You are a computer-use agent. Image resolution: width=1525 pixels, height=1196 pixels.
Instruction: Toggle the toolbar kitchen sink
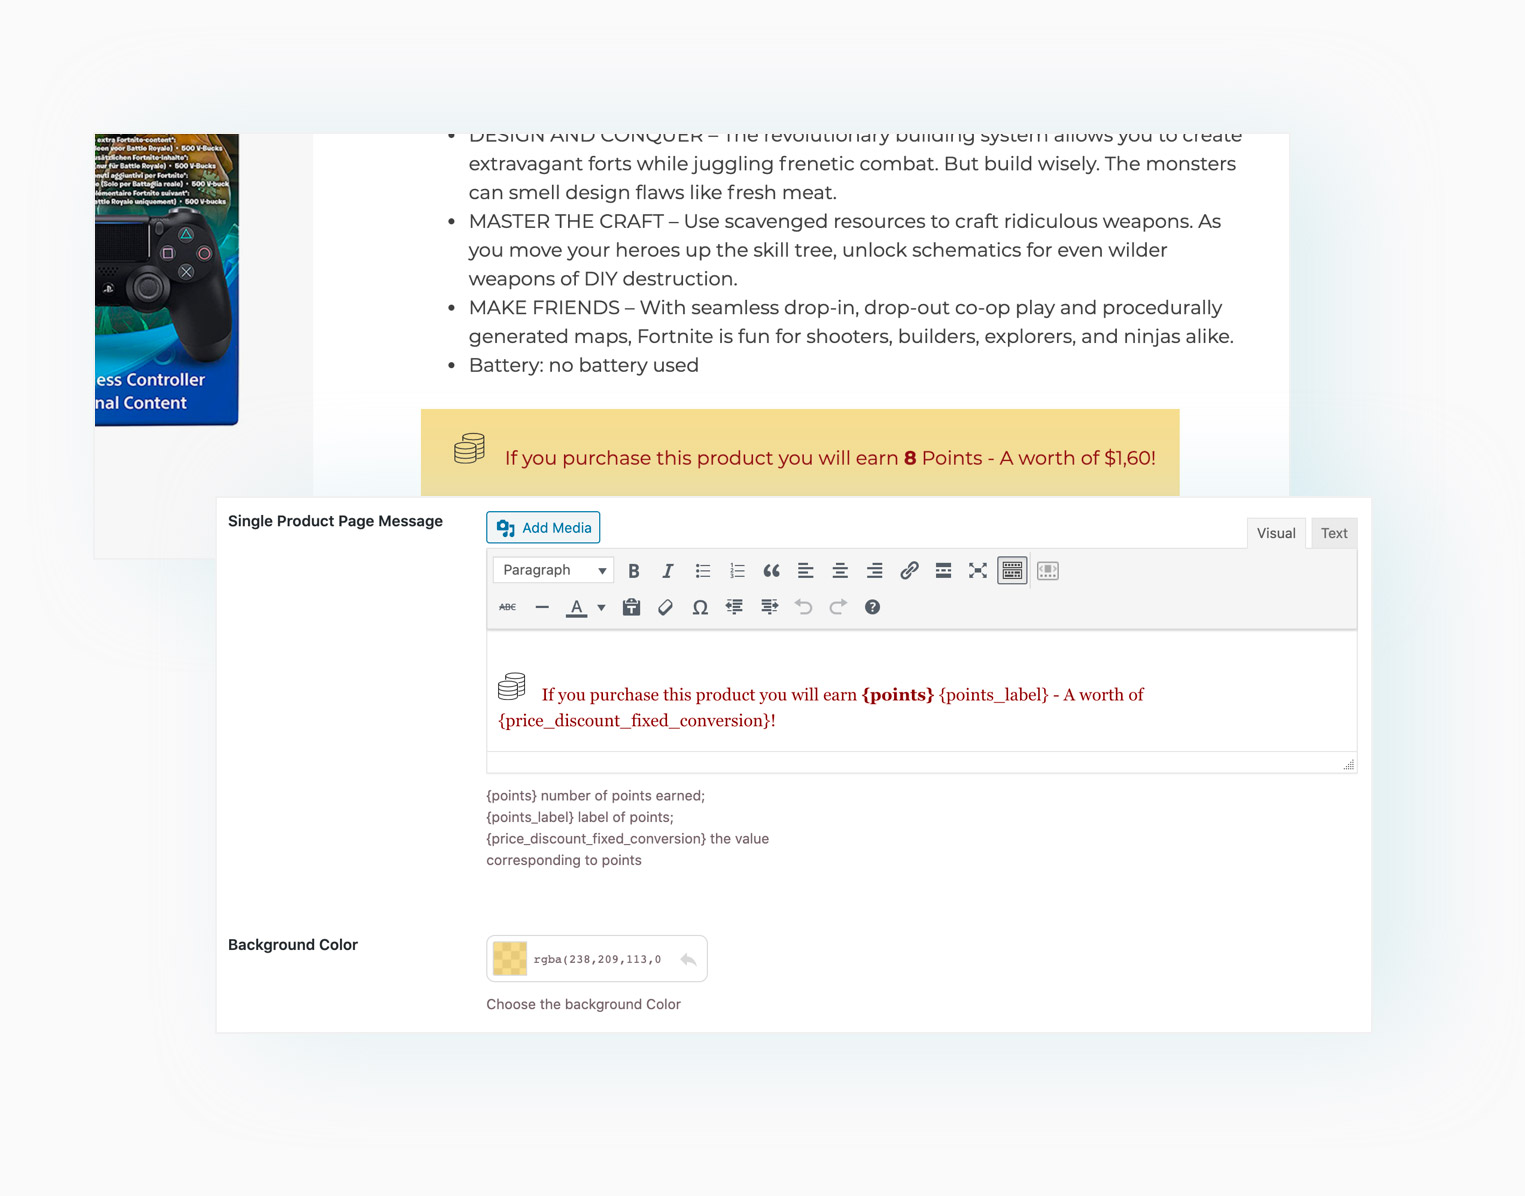pyautogui.click(x=1012, y=571)
